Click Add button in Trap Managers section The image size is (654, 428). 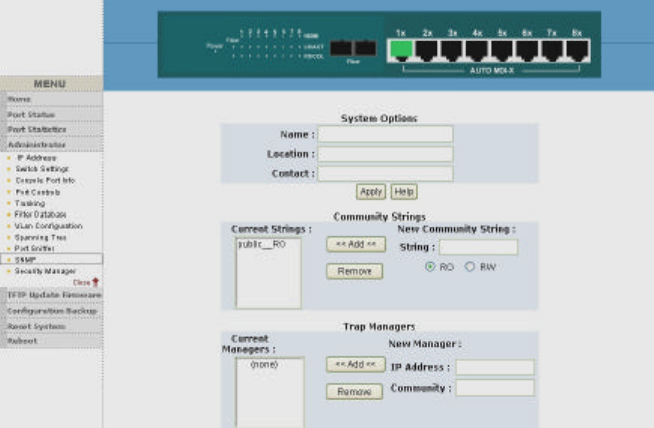(x=355, y=365)
